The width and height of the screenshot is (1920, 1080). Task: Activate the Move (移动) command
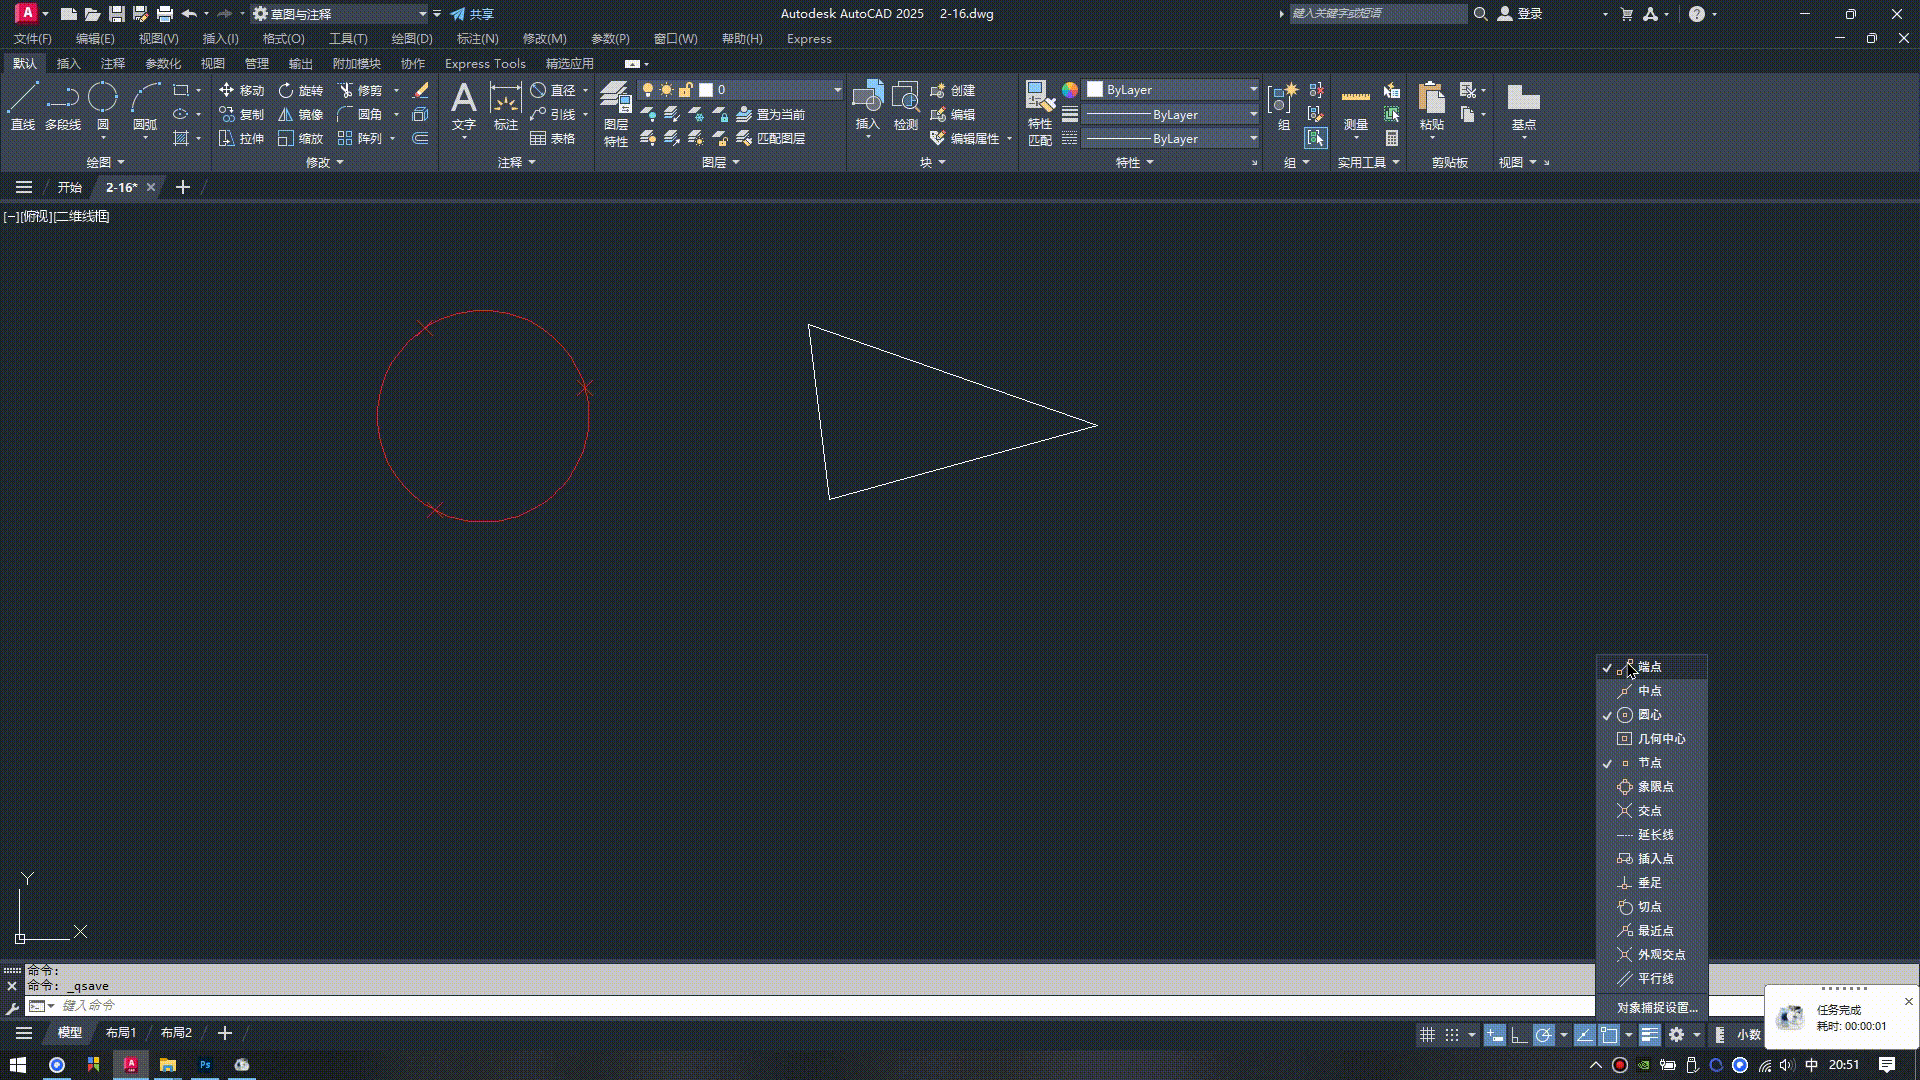241,90
